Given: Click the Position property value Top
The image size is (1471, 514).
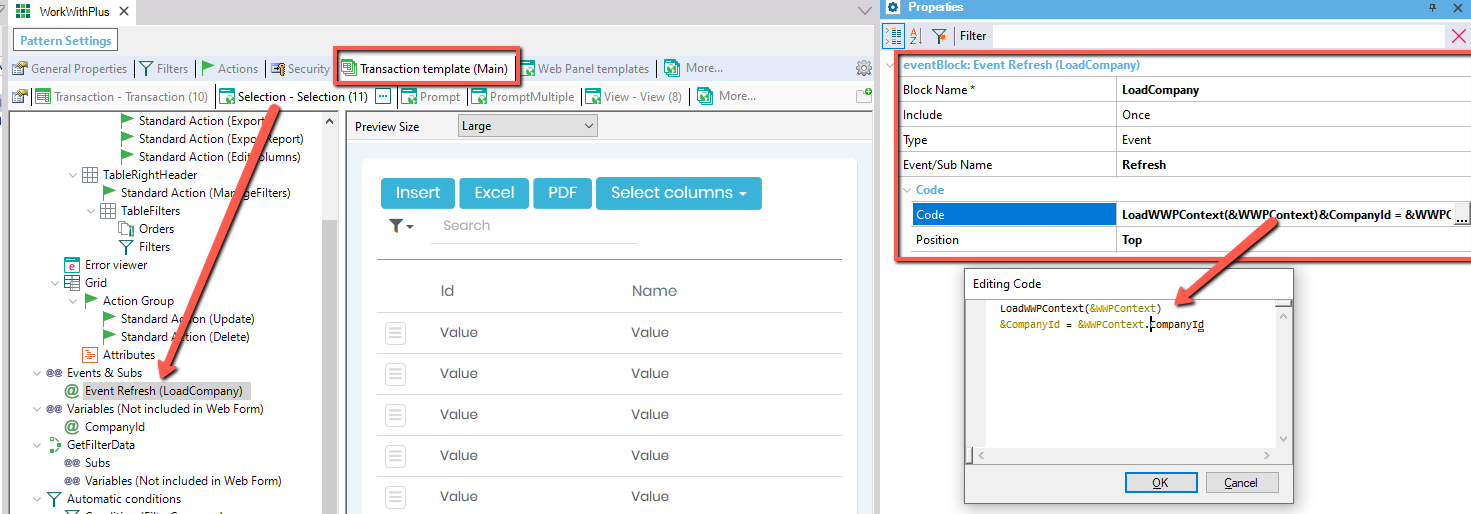Looking at the screenshot, I should coord(1132,240).
